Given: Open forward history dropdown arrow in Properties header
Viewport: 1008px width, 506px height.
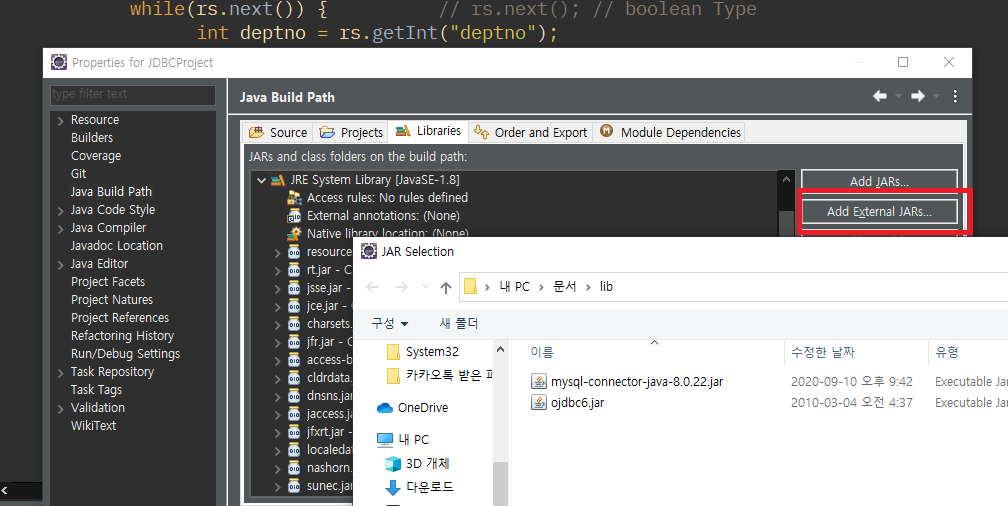Looking at the screenshot, I should (936, 96).
